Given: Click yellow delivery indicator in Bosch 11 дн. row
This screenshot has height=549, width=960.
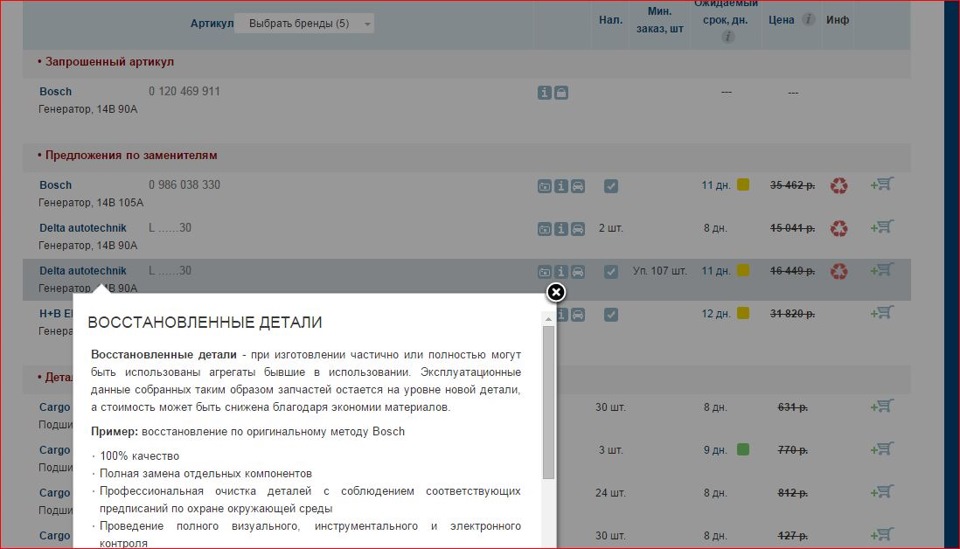Looking at the screenshot, I should click(x=743, y=185).
